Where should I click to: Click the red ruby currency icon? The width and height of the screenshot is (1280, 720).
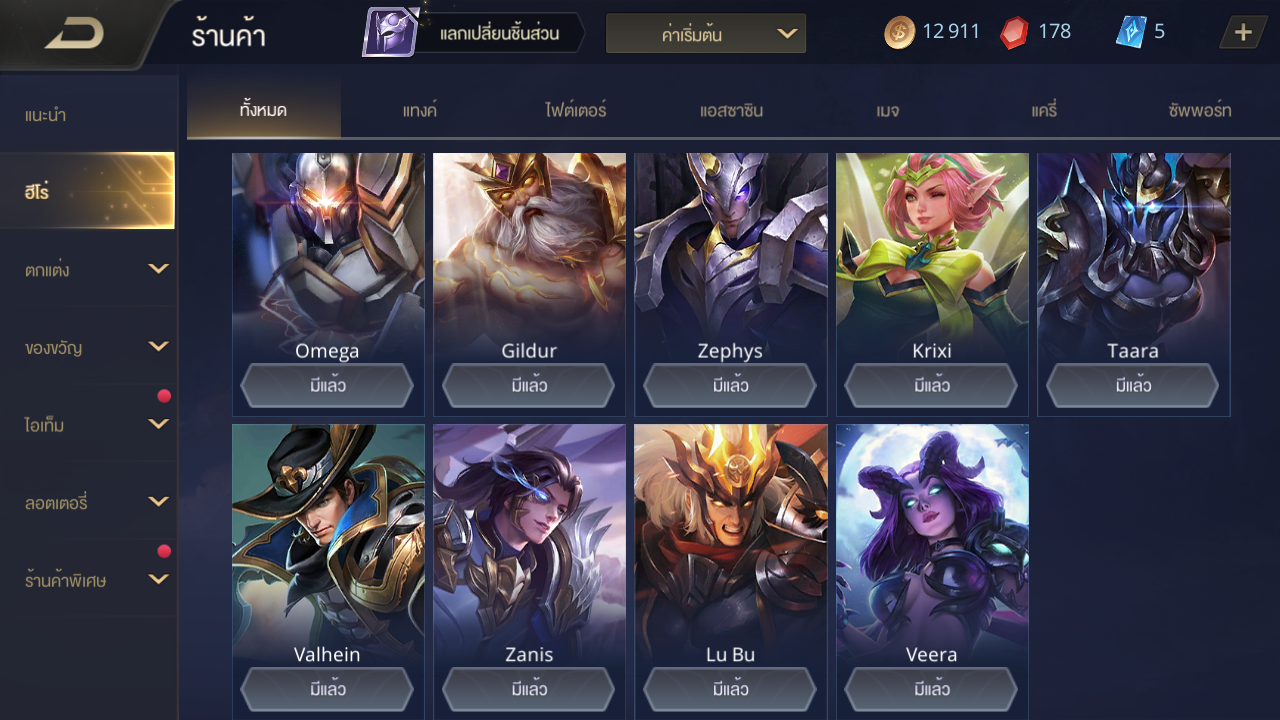pos(1014,32)
